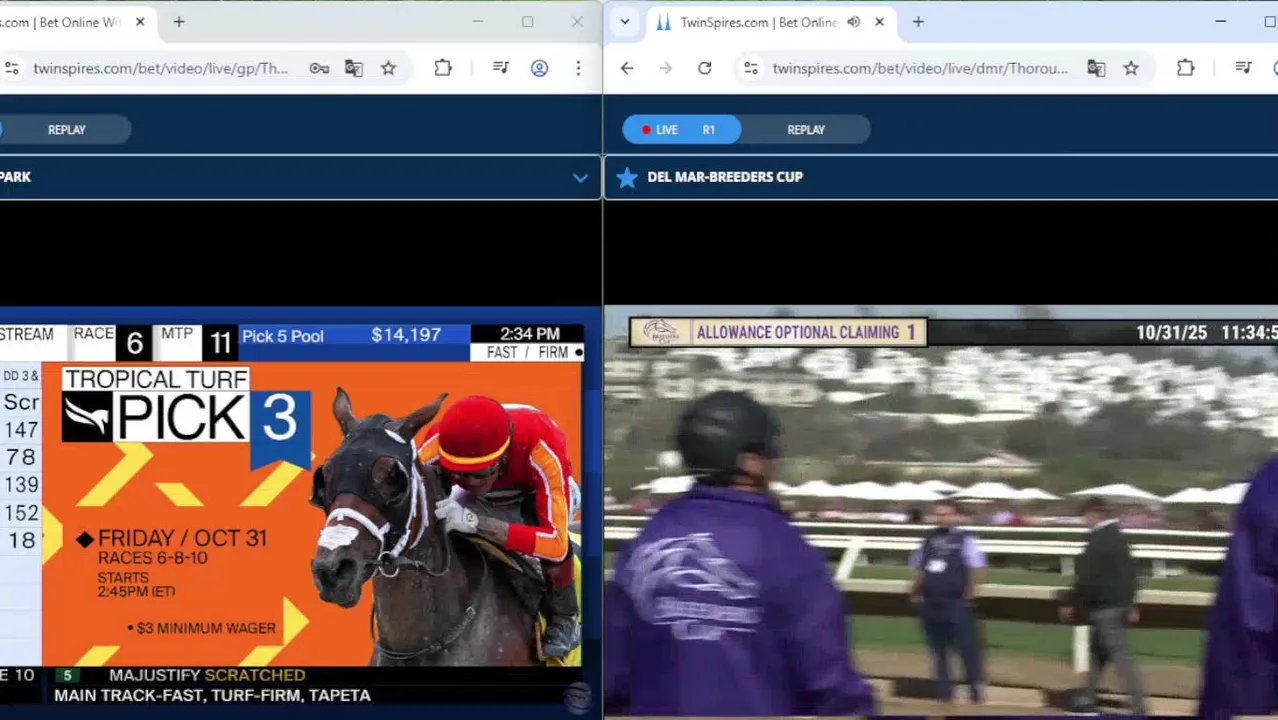This screenshot has height=720, width=1278.
Task: Go back in right browser
Action: pos(627,68)
